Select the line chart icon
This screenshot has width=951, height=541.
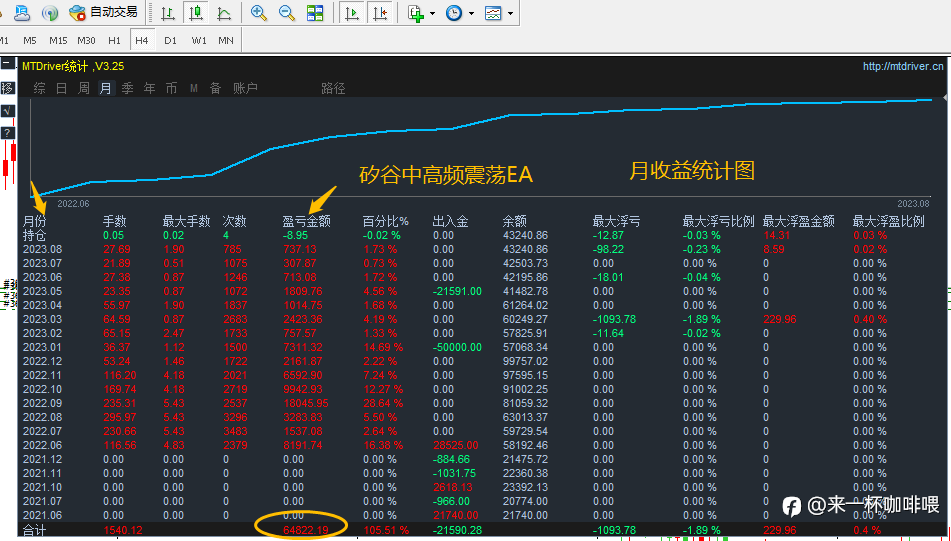click(224, 13)
